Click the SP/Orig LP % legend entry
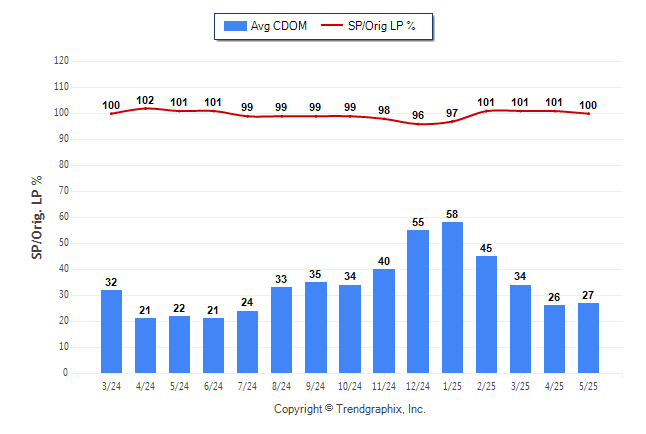Viewport: 646px width, 434px height. point(368,26)
